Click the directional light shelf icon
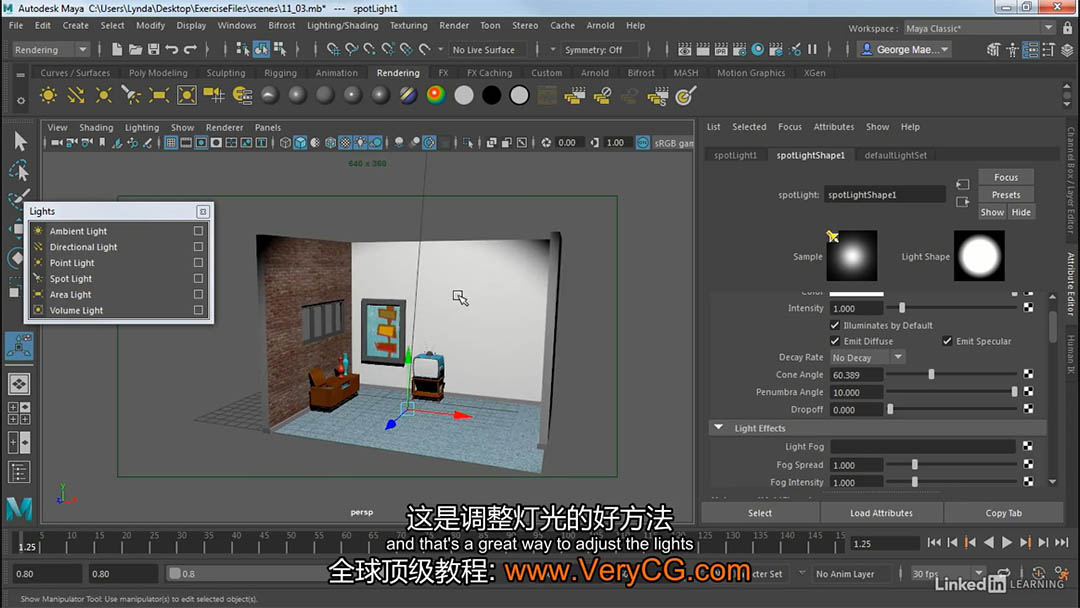The width and height of the screenshot is (1080, 608). [x=76, y=95]
